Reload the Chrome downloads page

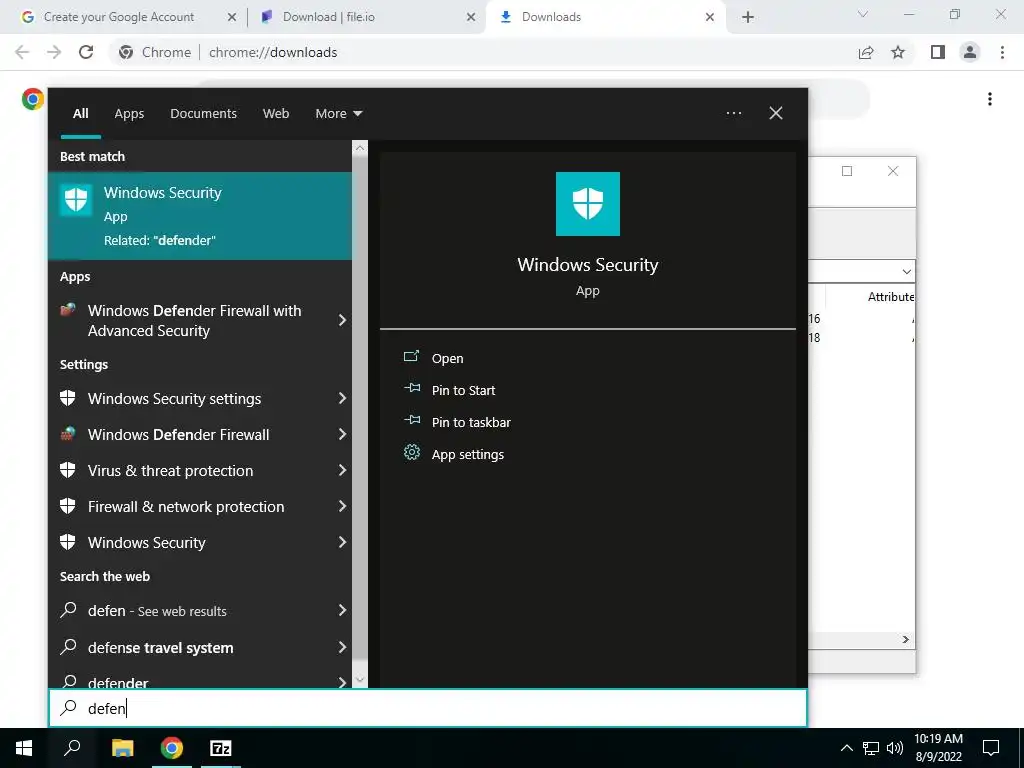tap(86, 52)
